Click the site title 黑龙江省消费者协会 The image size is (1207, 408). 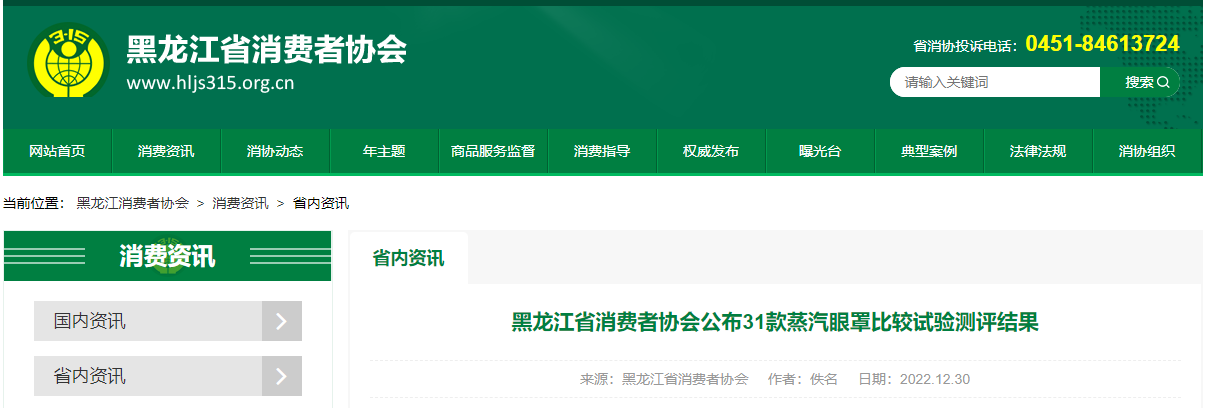click(x=266, y=49)
